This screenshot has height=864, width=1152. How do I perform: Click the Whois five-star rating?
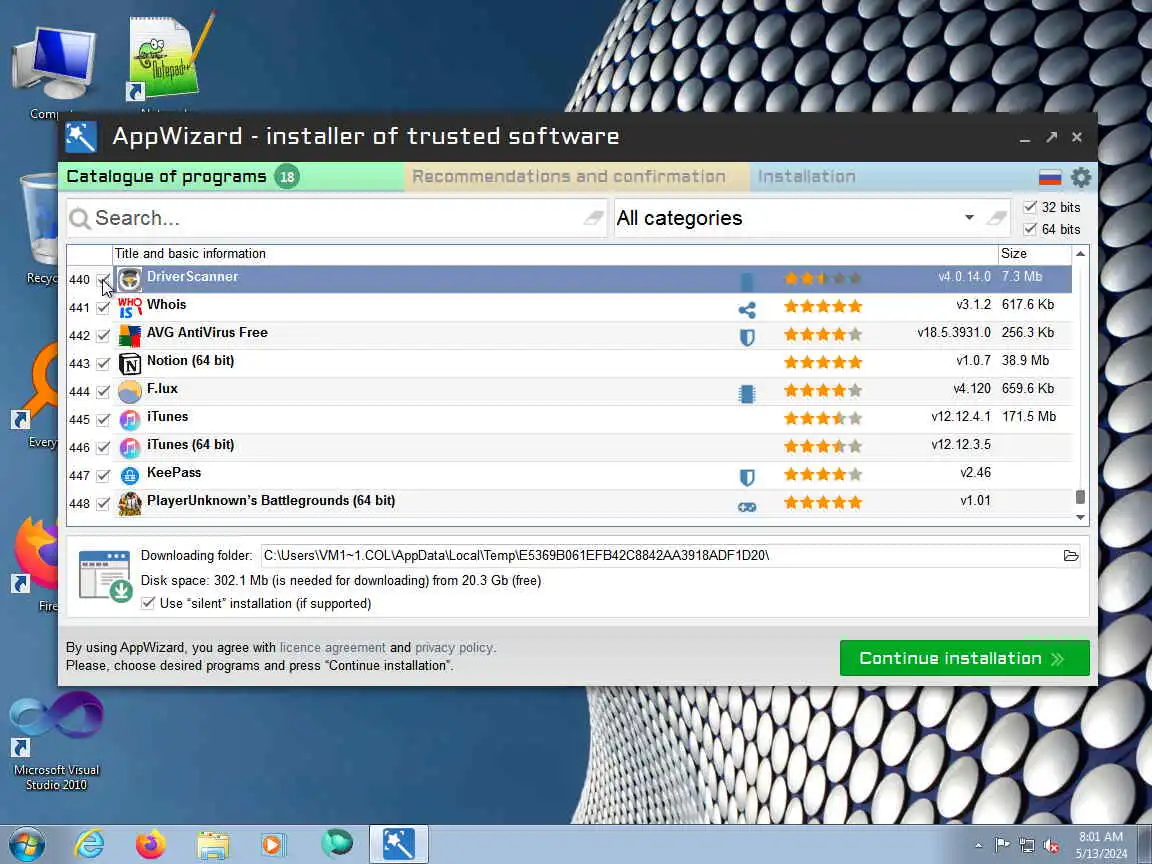coord(823,306)
